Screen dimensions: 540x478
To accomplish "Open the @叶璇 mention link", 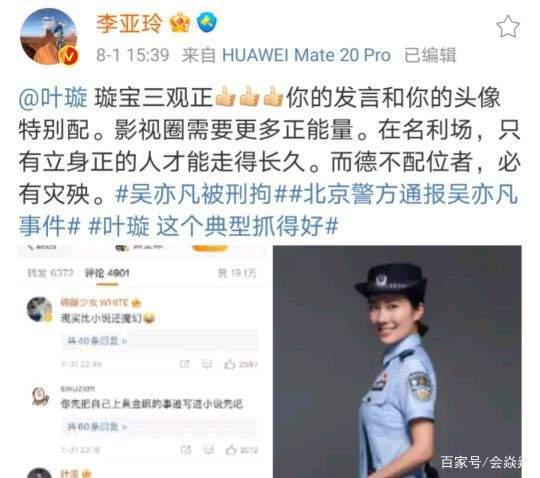I will 53,98.
